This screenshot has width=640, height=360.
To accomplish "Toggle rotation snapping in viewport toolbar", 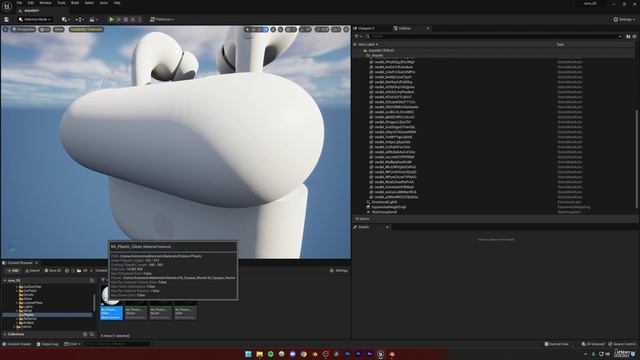I will click(x=305, y=29).
